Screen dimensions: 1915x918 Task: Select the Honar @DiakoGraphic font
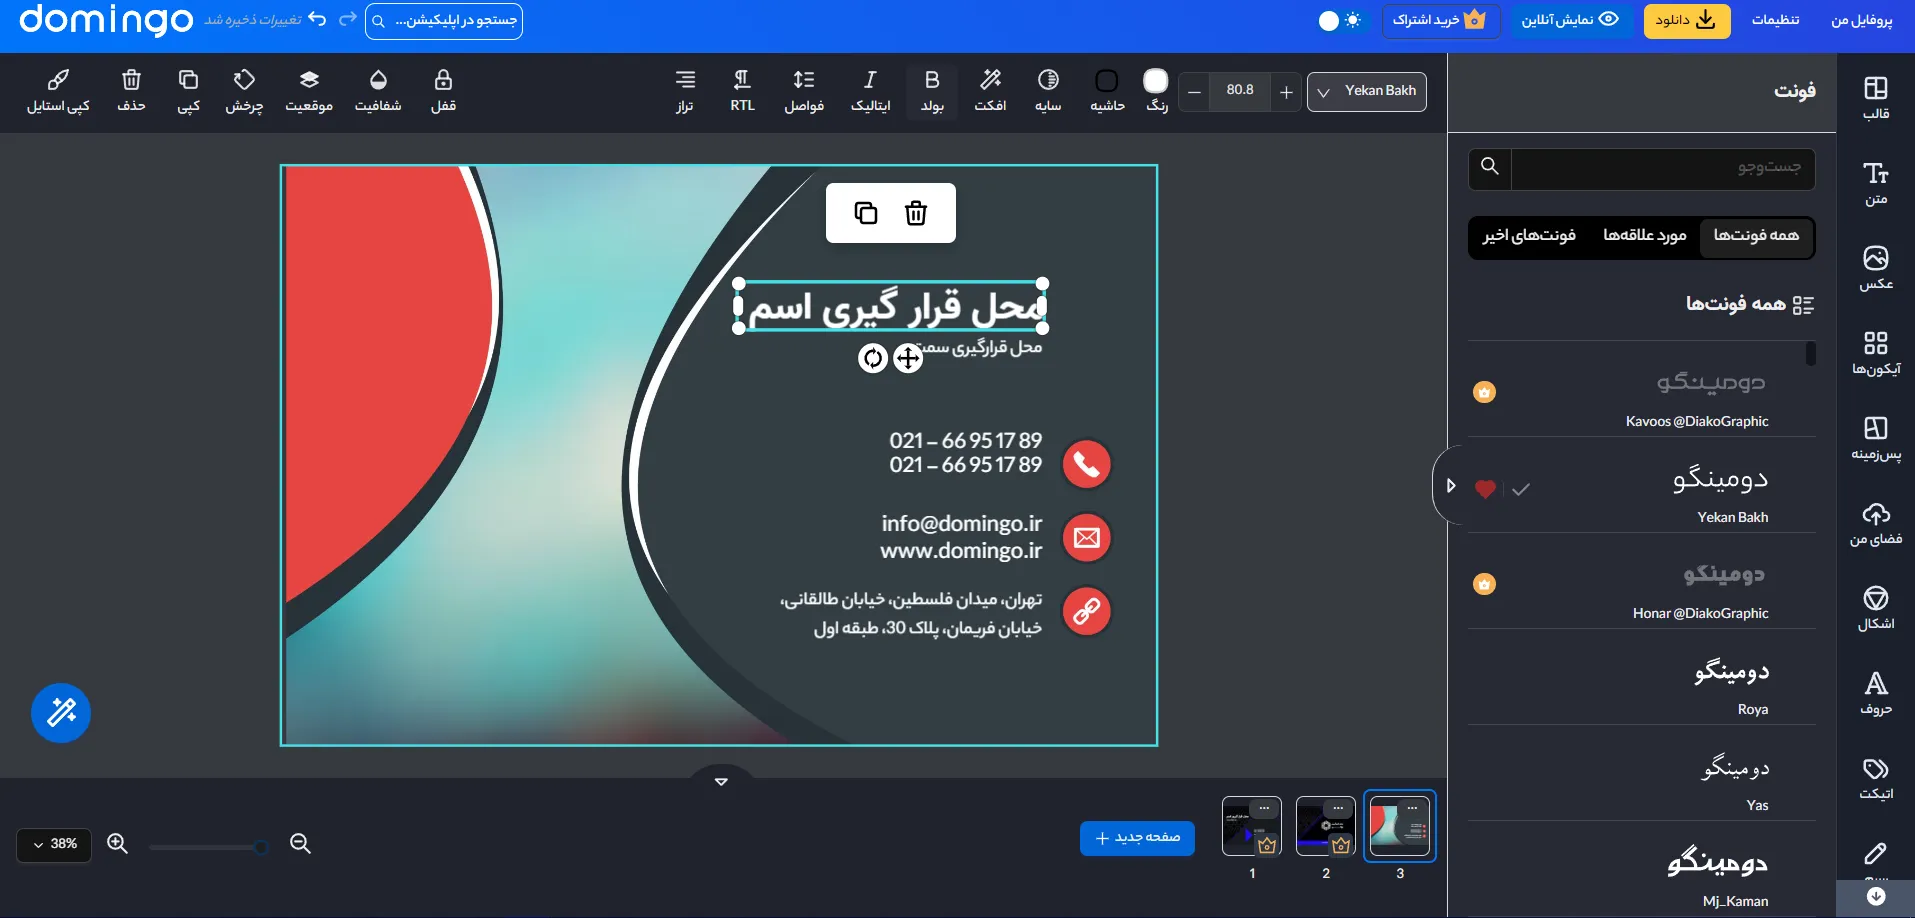[1642, 585]
